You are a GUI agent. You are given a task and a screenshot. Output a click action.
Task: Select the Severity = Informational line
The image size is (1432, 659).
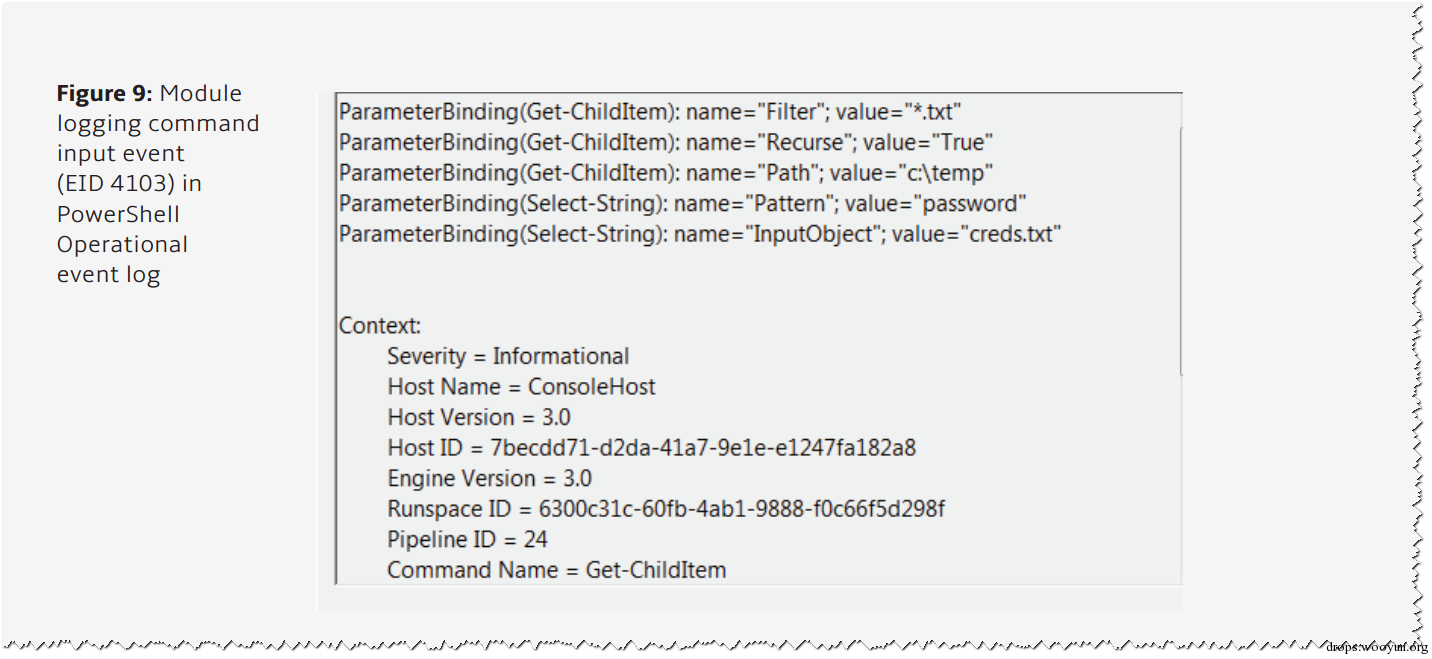point(508,356)
